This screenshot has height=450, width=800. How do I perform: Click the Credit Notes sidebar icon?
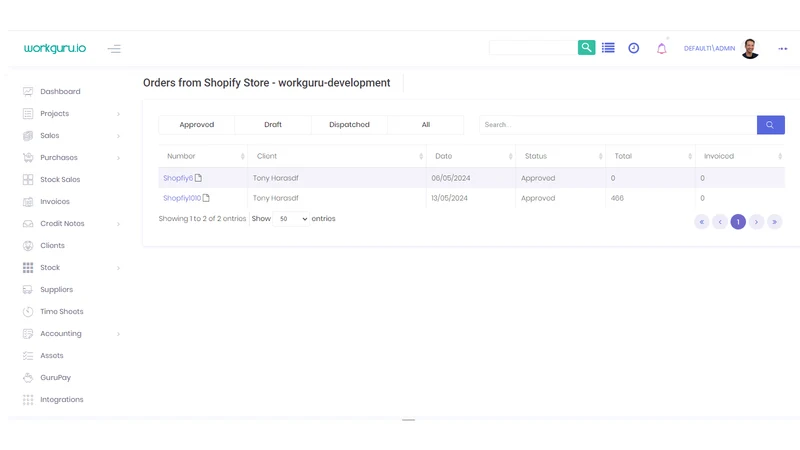tap(28, 223)
